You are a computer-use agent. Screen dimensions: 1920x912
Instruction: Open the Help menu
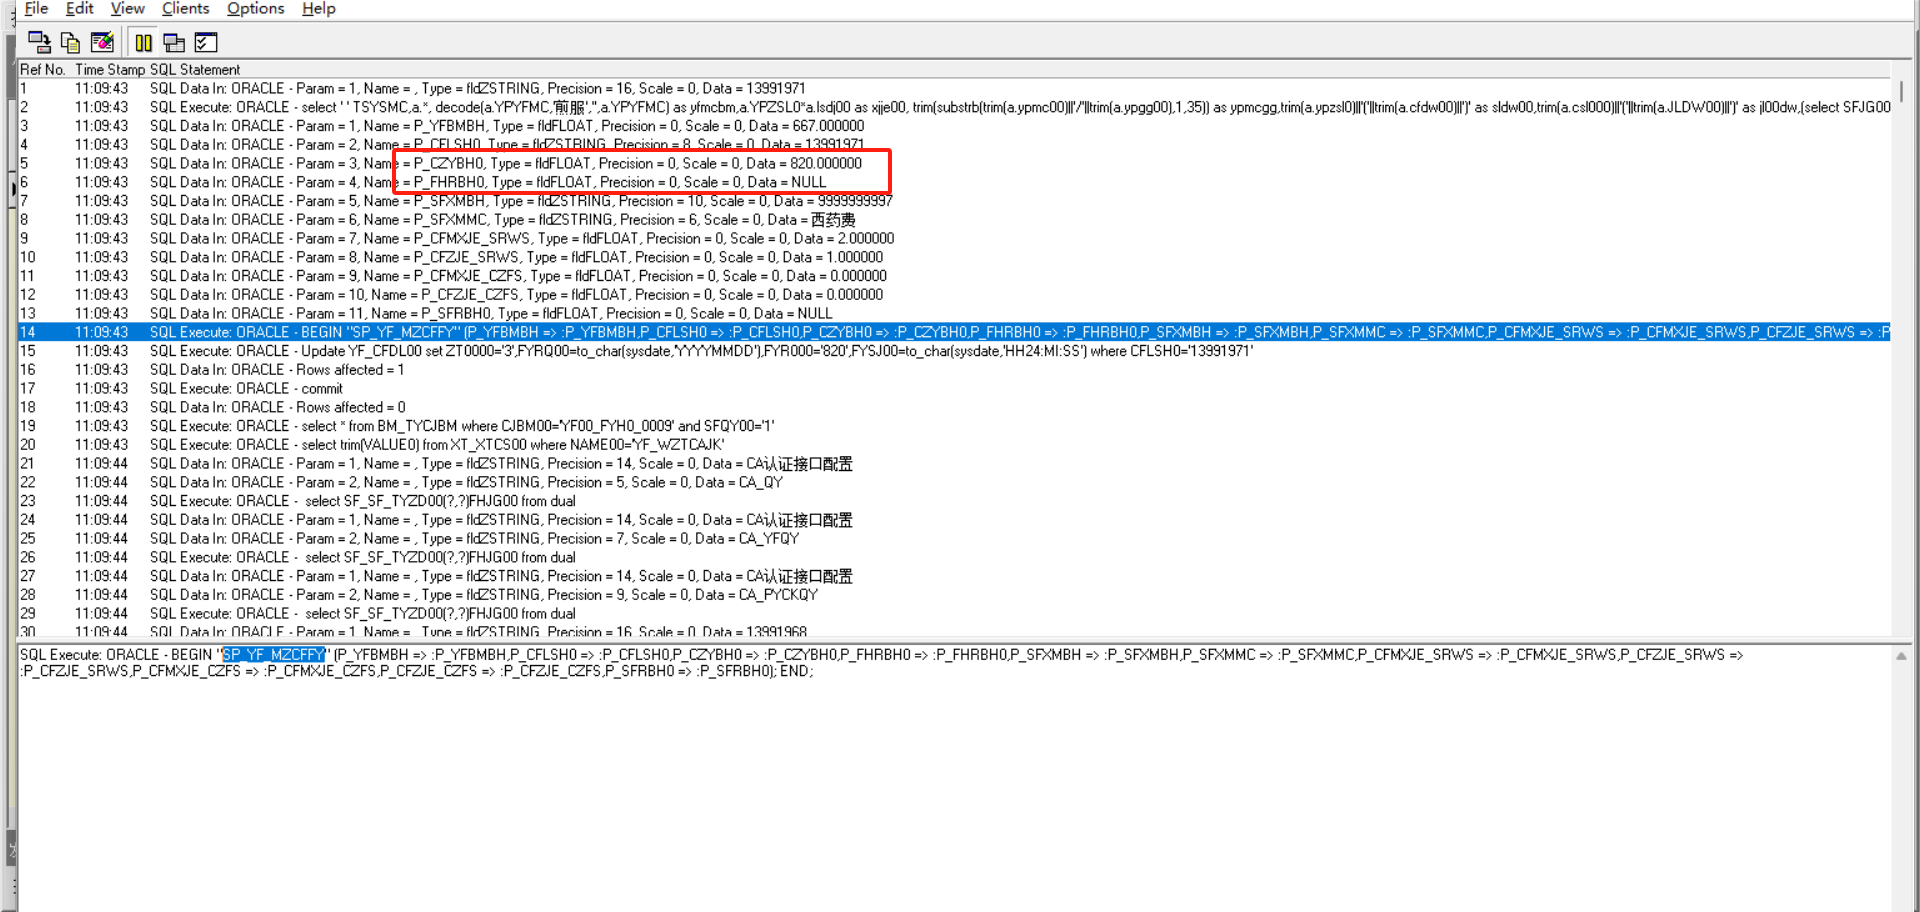tap(318, 9)
